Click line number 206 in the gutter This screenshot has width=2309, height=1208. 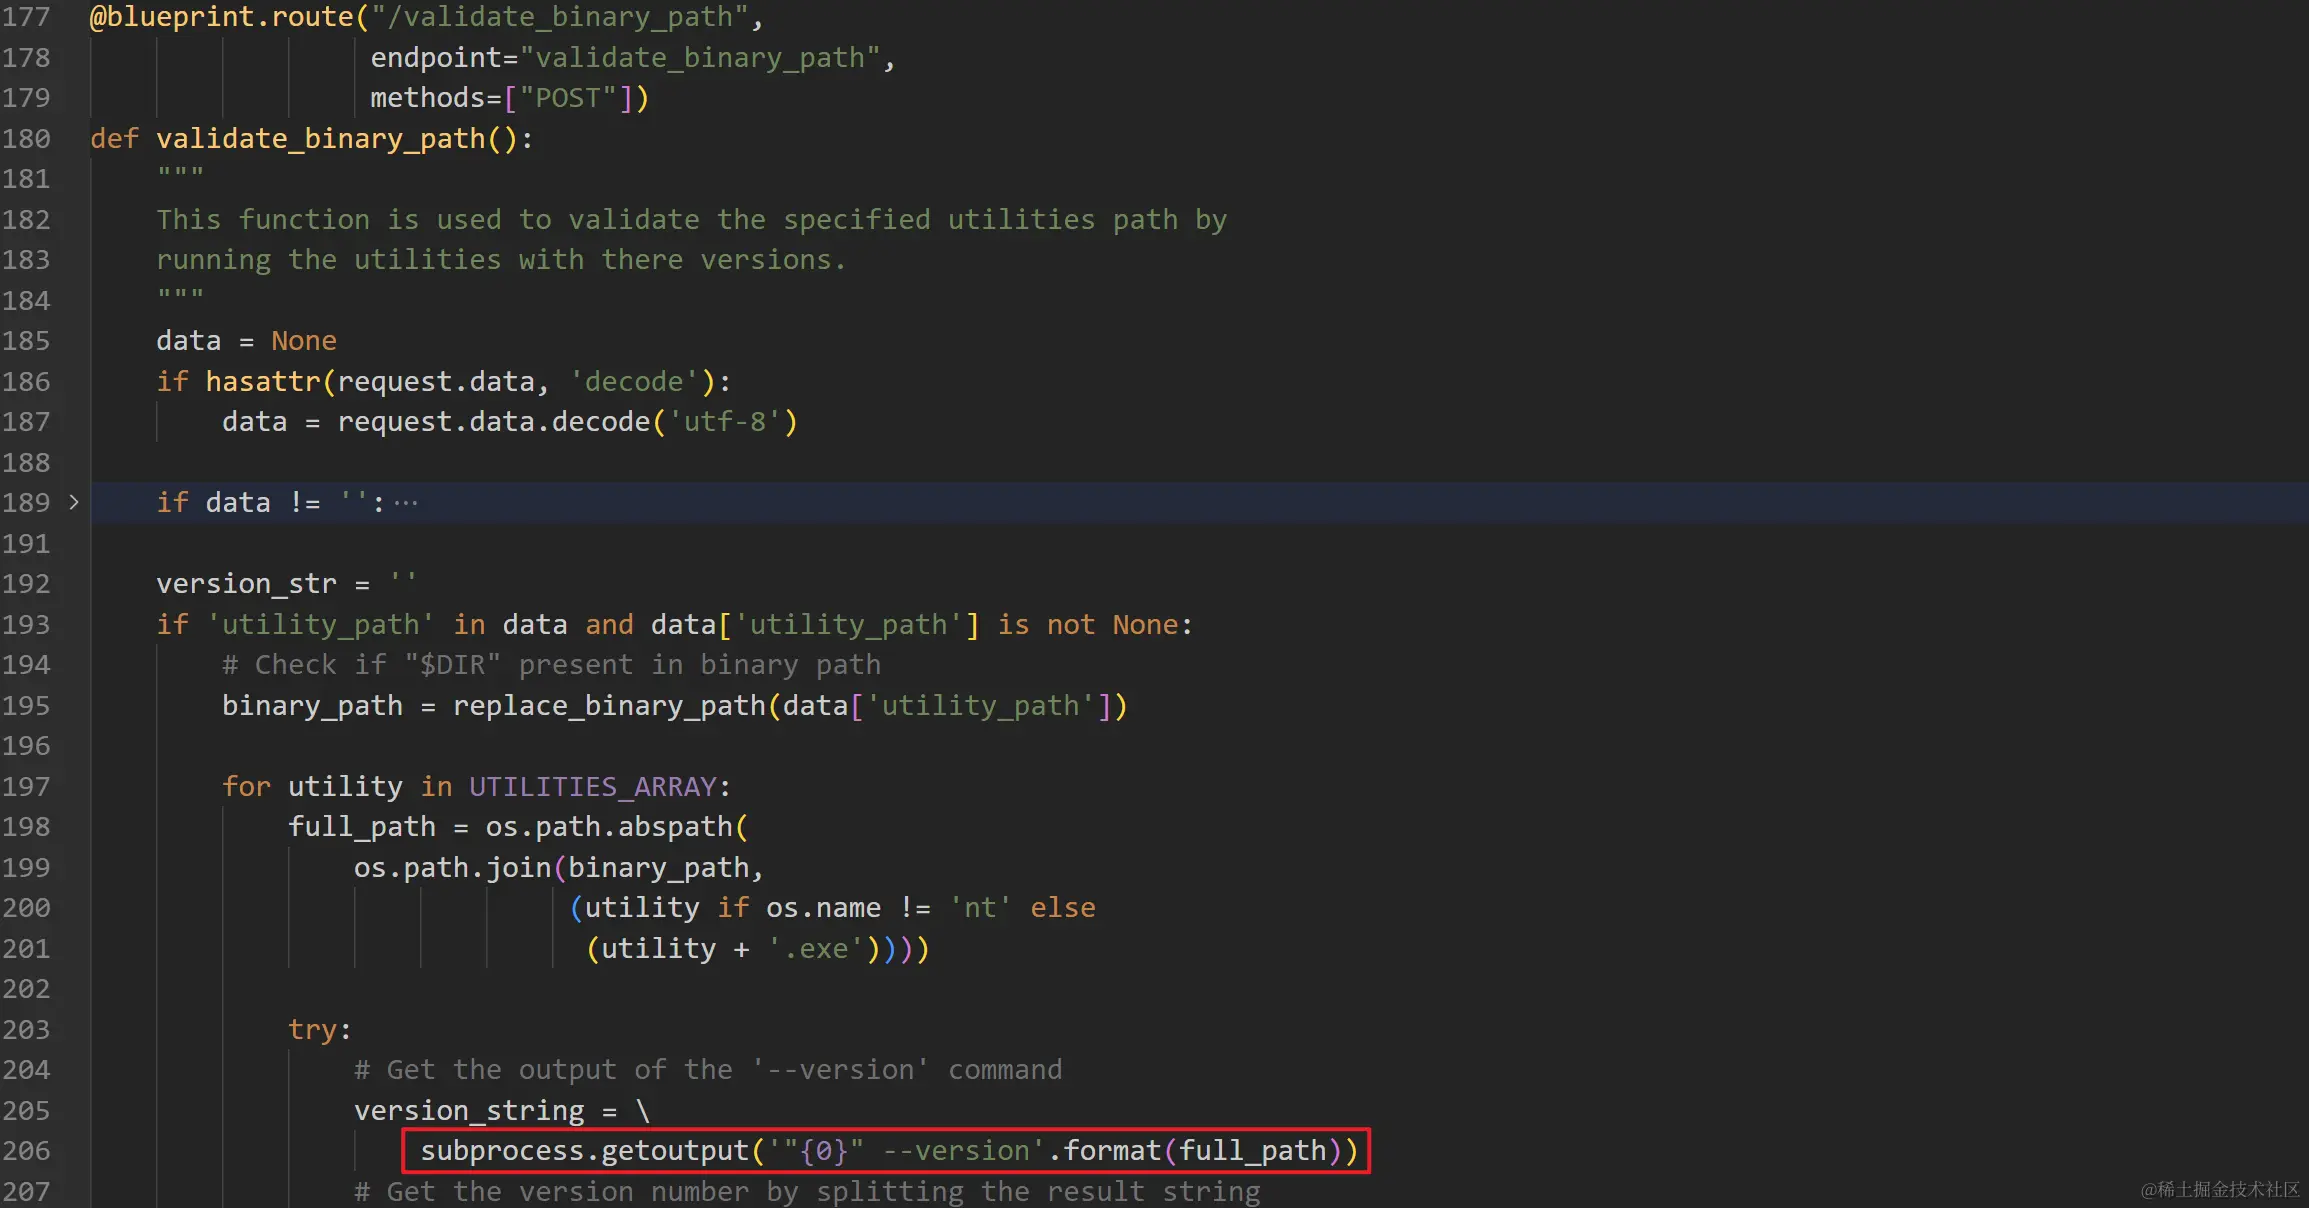pyautogui.click(x=26, y=1150)
